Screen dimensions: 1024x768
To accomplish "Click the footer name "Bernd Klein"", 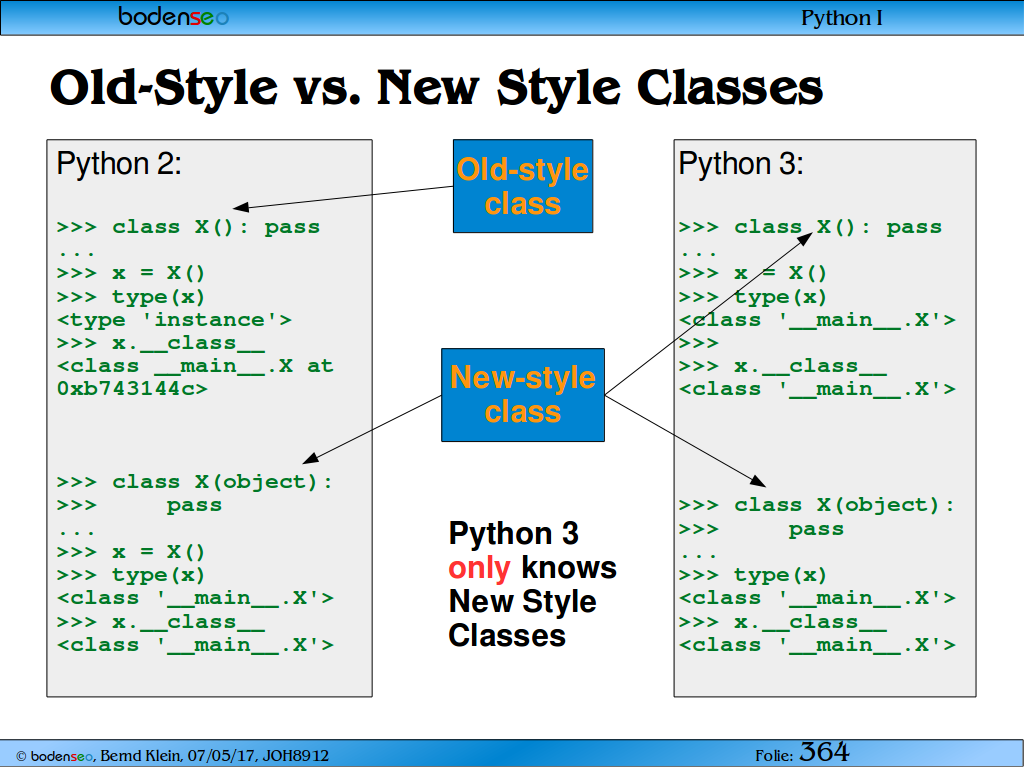I will tap(140, 756).
